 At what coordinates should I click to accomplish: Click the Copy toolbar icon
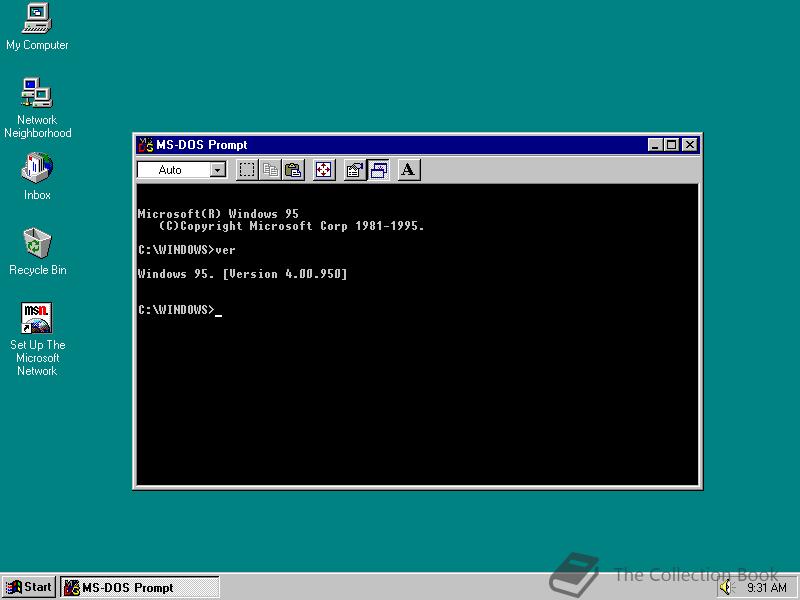coord(270,170)
